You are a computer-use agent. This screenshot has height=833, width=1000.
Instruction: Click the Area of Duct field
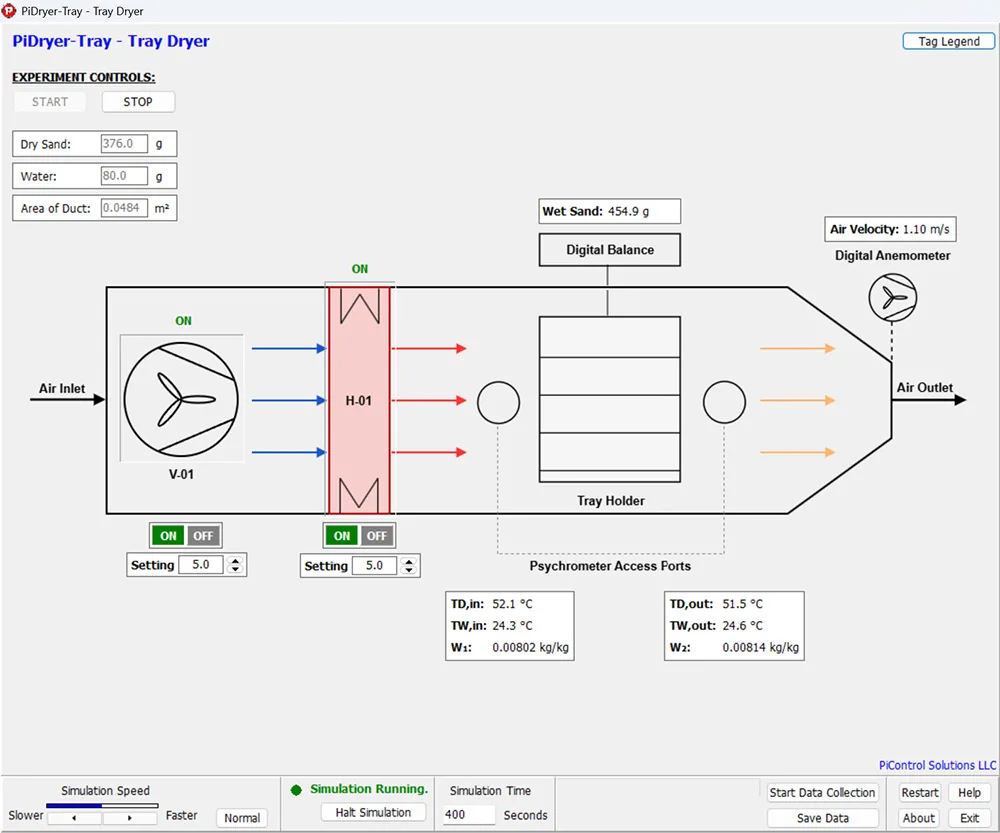coord(124,207)
